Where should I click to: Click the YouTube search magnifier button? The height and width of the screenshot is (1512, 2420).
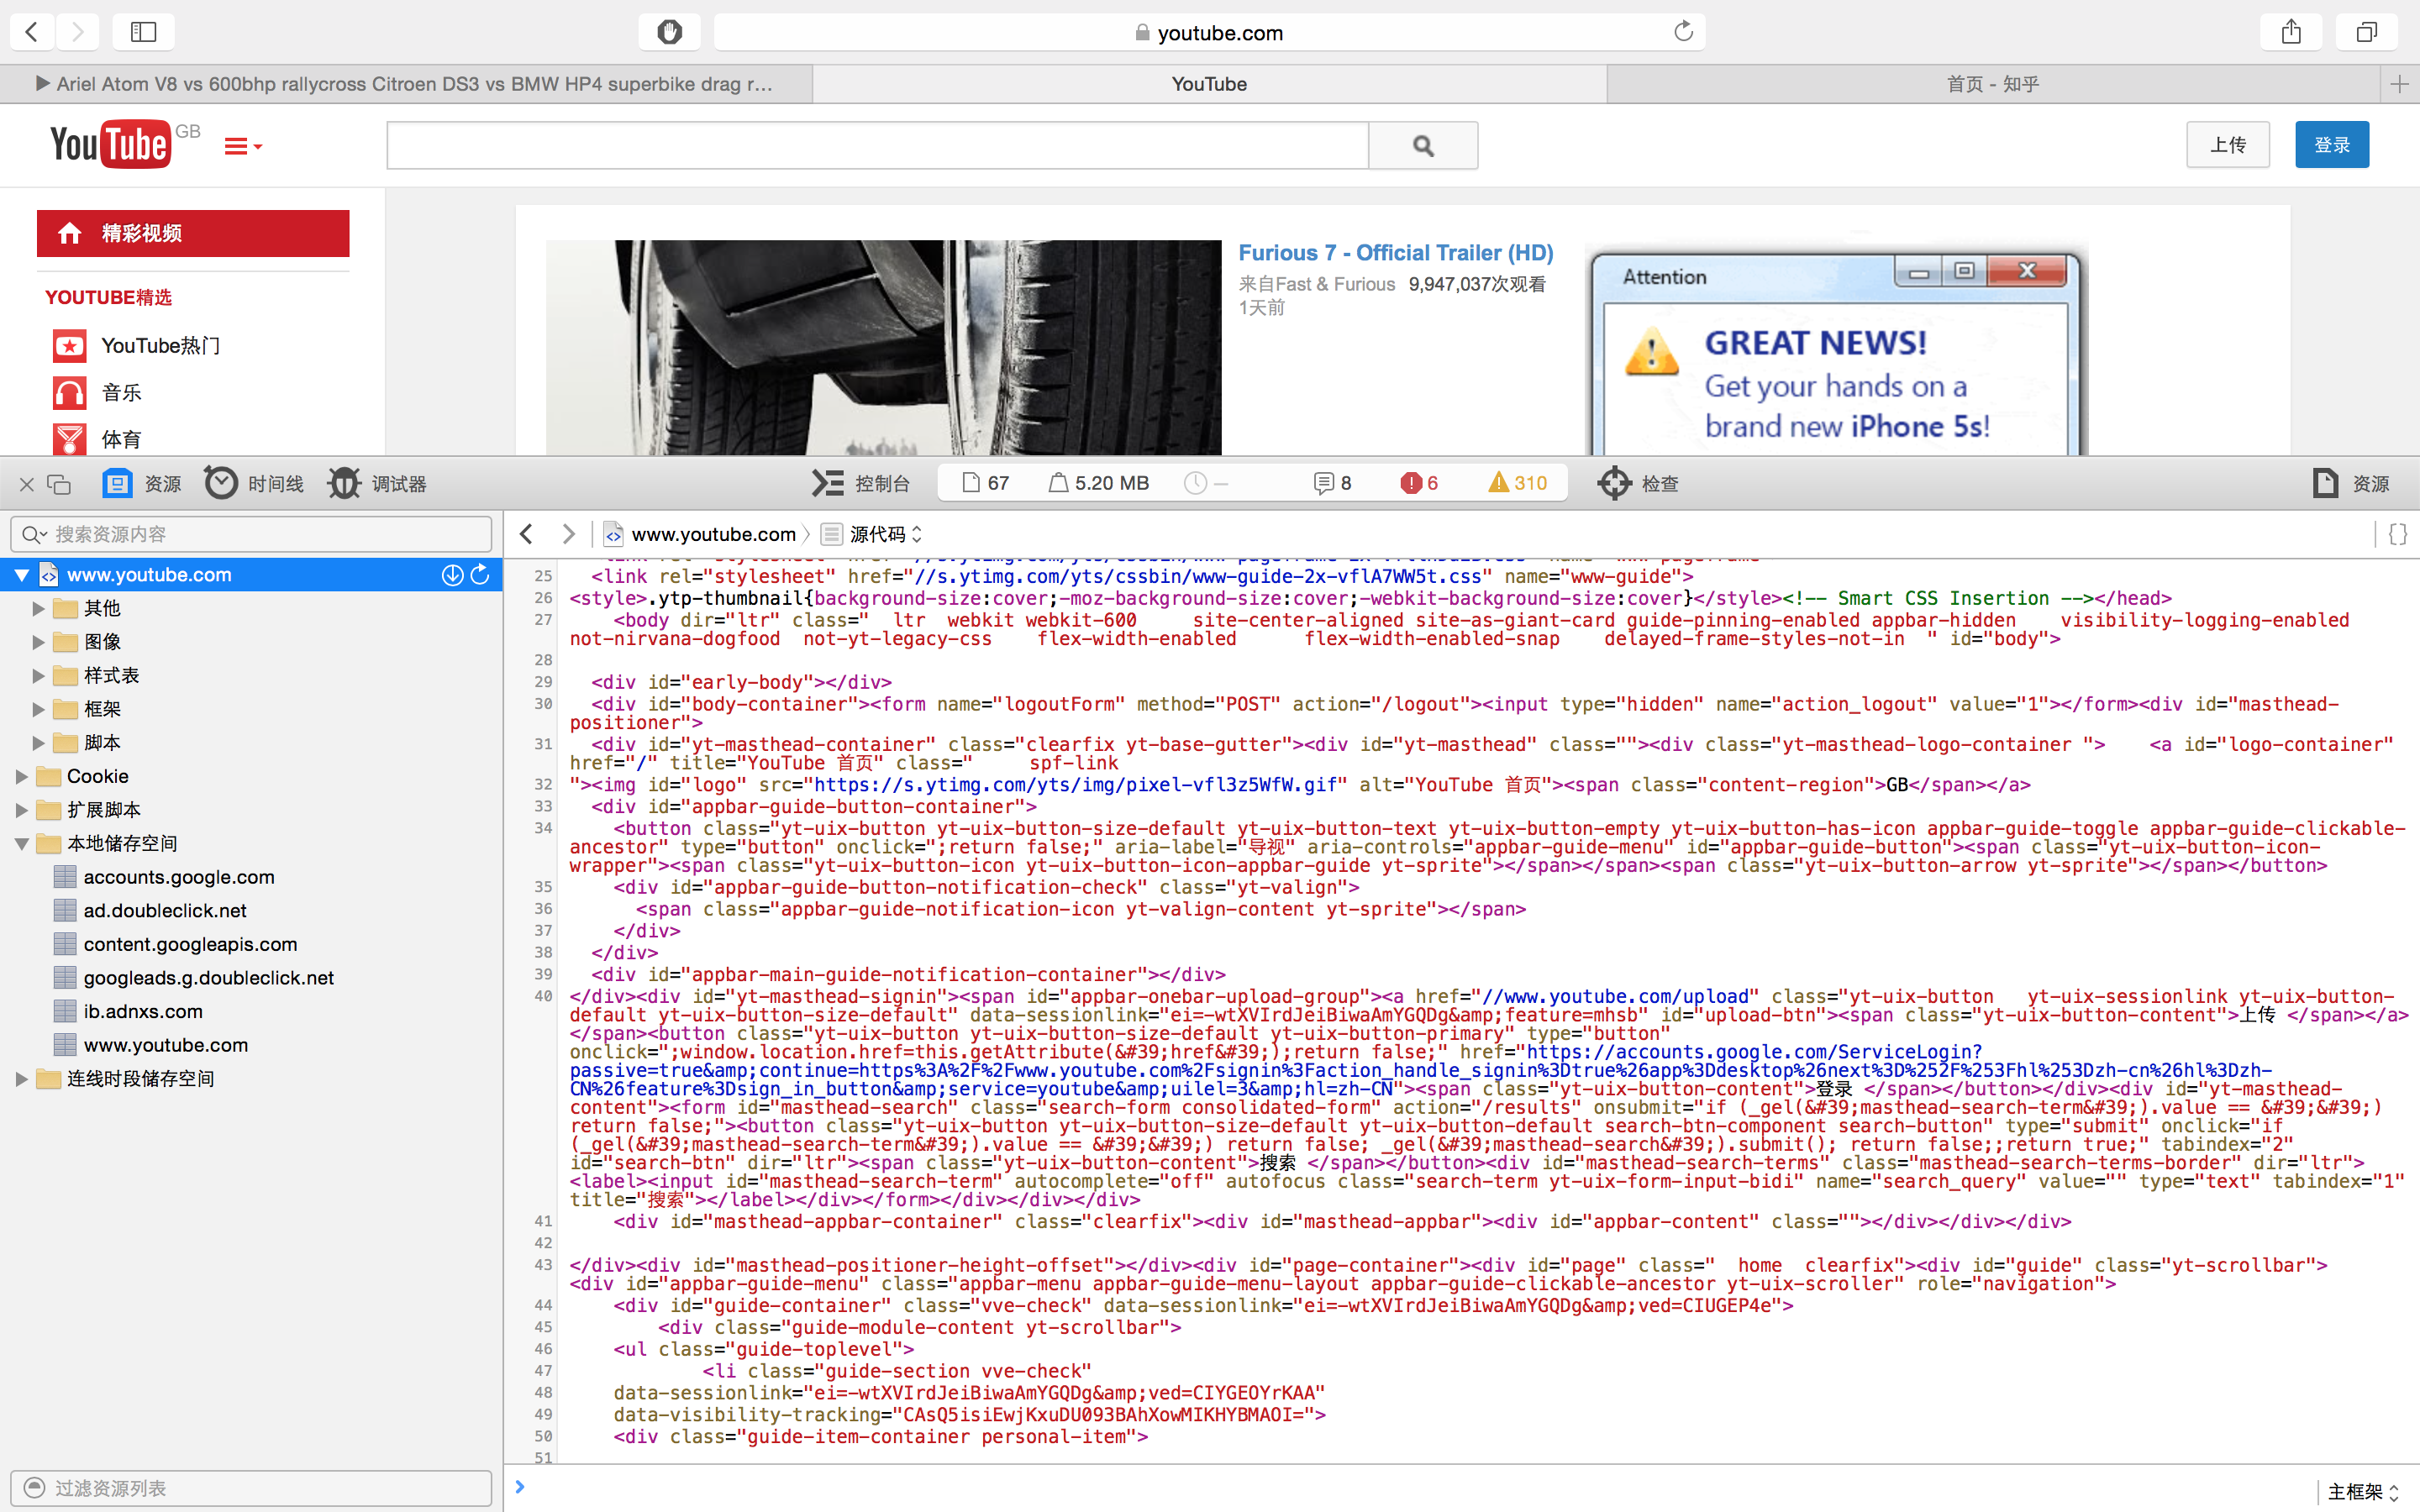click(1423, 146)
